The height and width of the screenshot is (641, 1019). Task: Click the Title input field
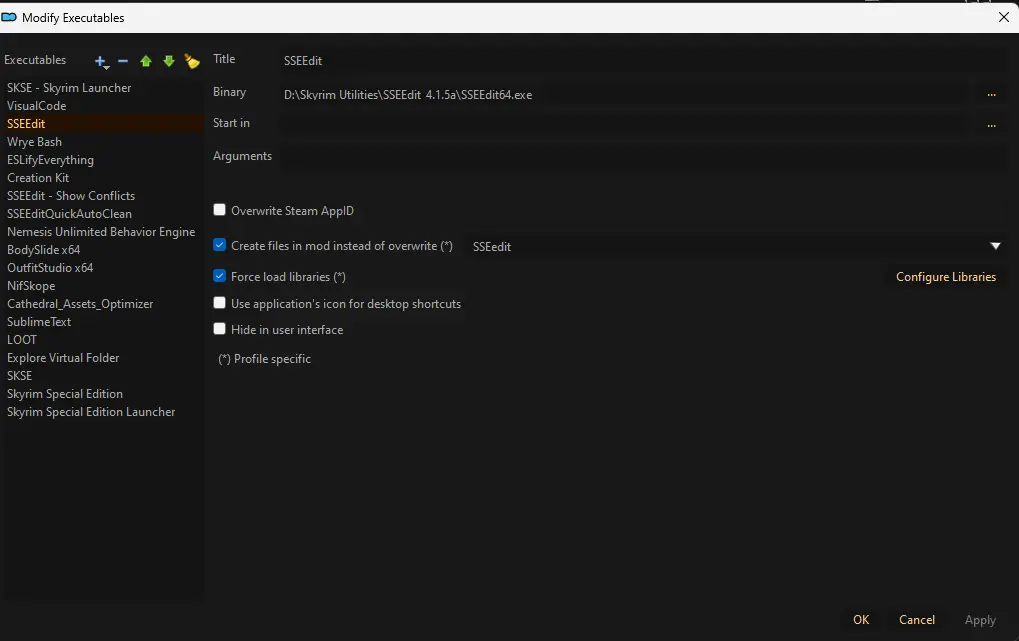[x=643, y=60]
